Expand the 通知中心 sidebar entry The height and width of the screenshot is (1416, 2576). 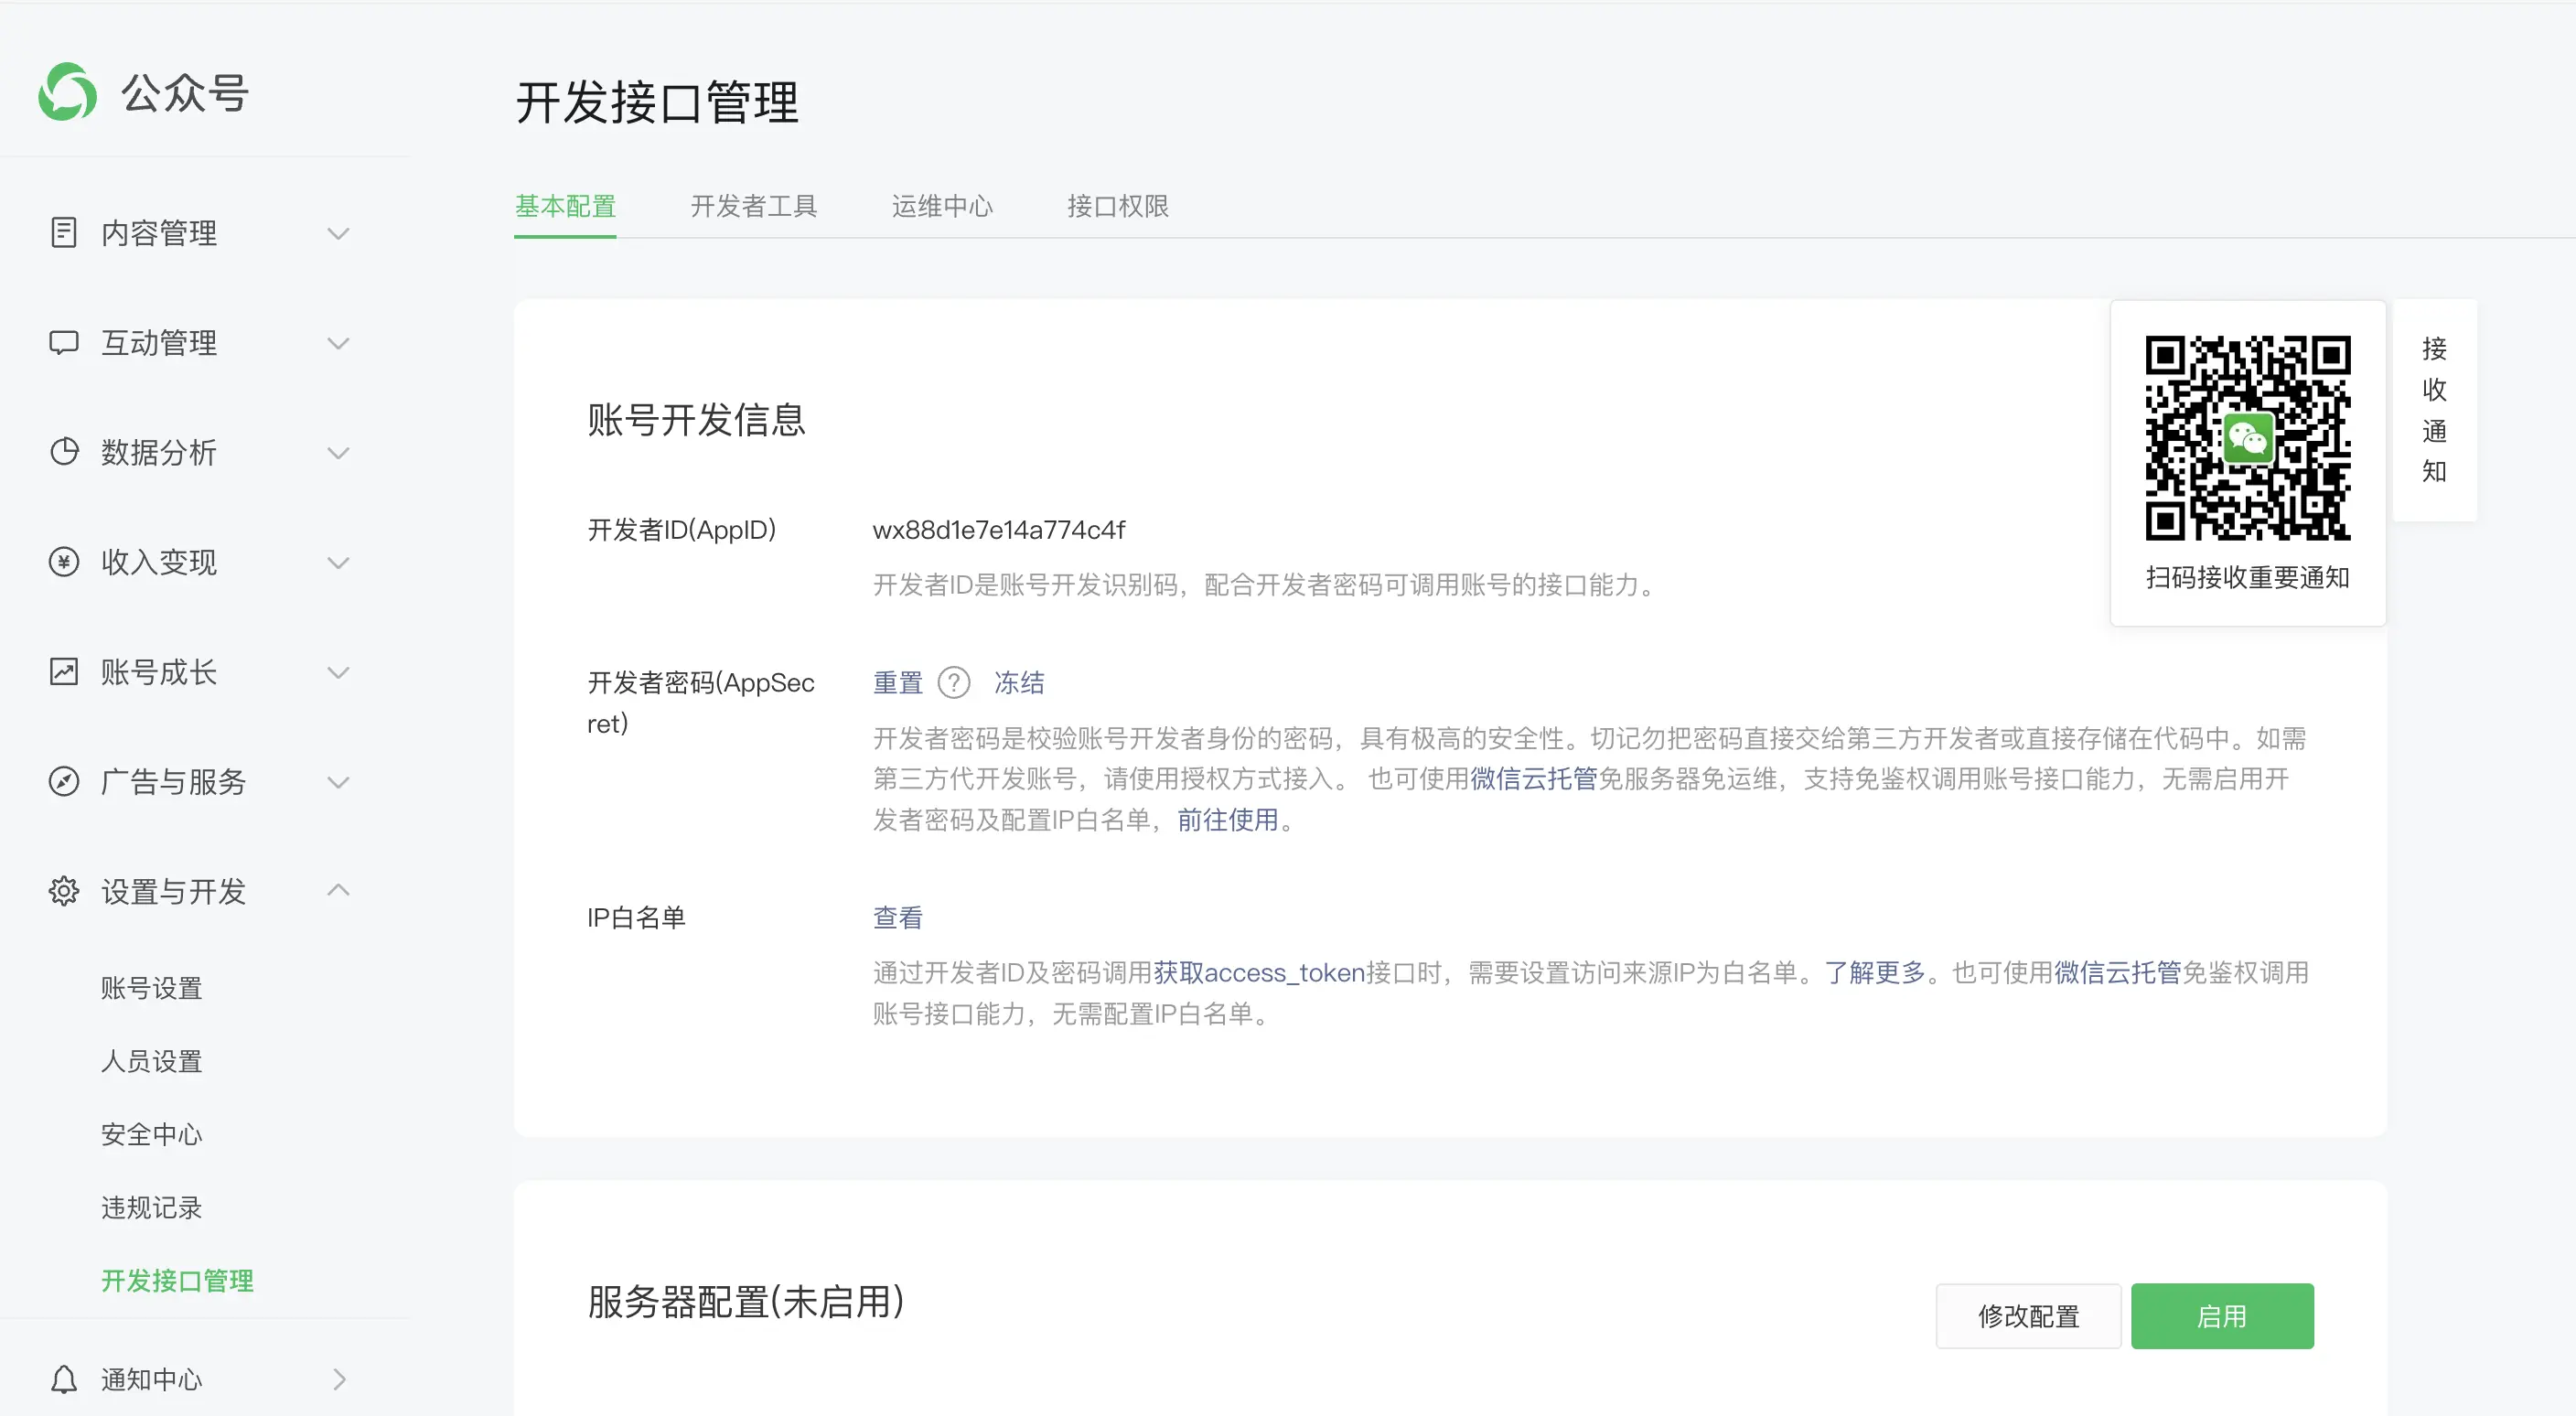(339, 1380)
